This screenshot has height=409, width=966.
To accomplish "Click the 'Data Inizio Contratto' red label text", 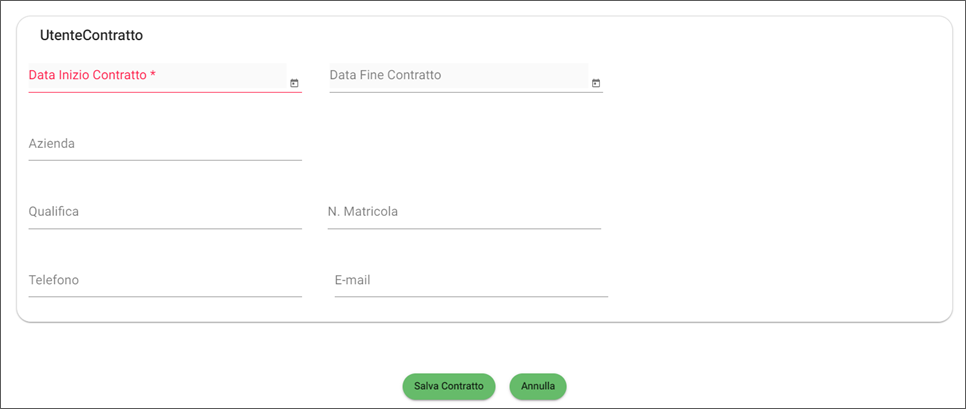I will coord(87,75).
